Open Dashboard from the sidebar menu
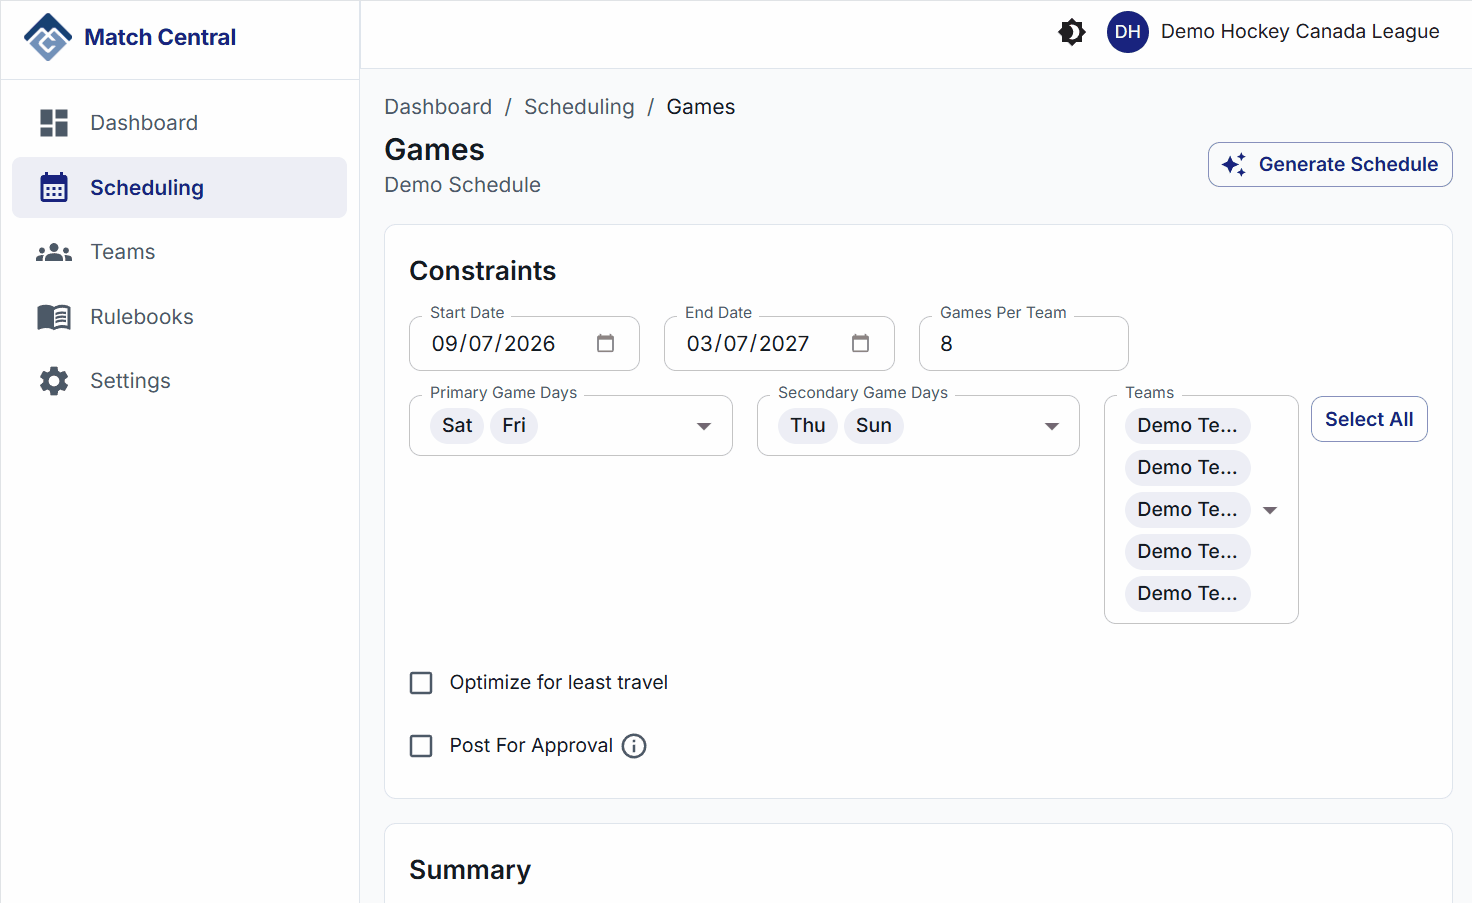Image resolution: width=1472 pixels, height=903 pixels. point(143,123)
